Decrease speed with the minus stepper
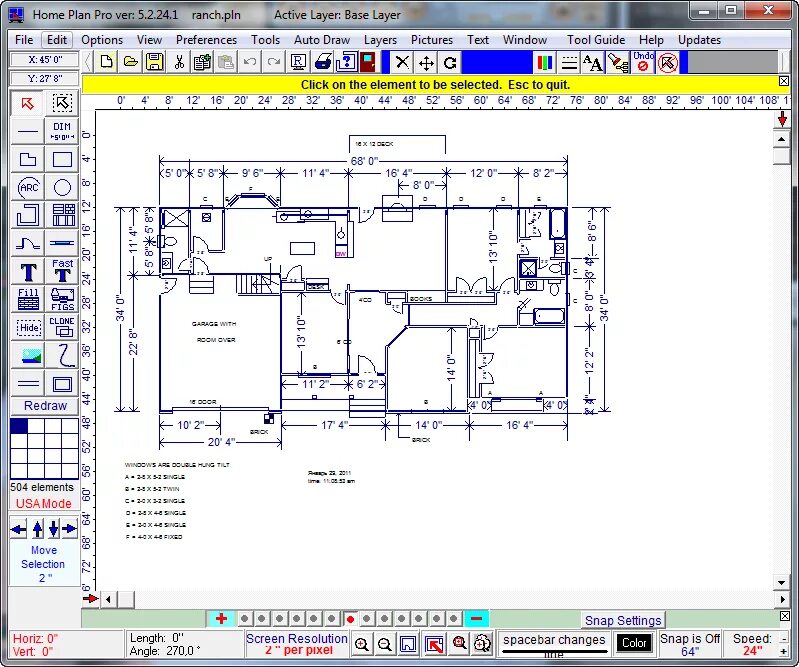The width and height of the screenshot is (799, 667). tap(784, 638)
